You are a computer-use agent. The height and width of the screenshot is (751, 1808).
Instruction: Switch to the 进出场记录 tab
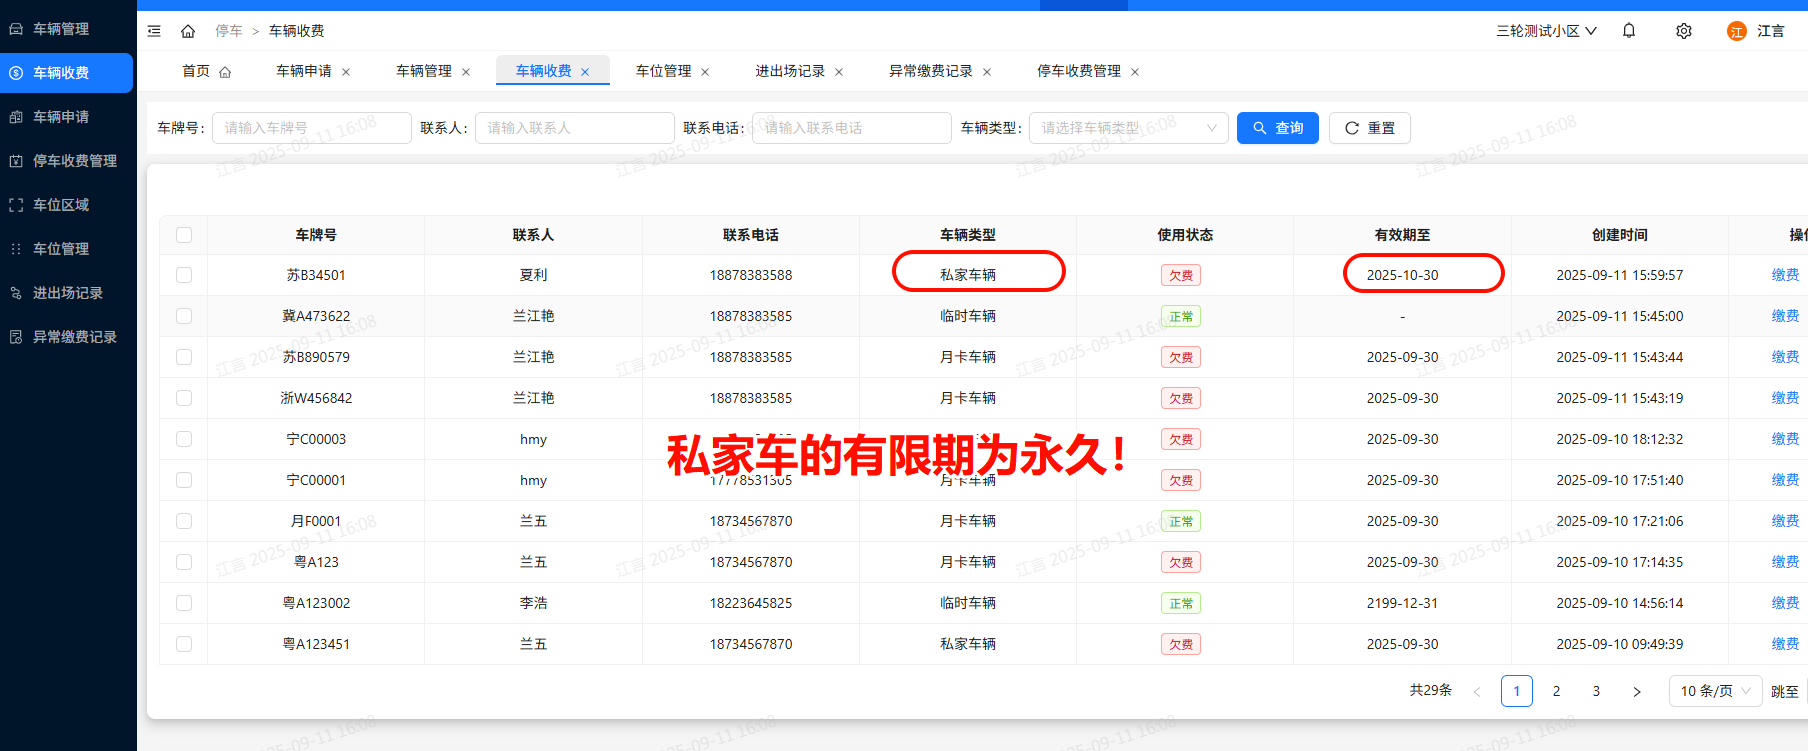point(790,71)
